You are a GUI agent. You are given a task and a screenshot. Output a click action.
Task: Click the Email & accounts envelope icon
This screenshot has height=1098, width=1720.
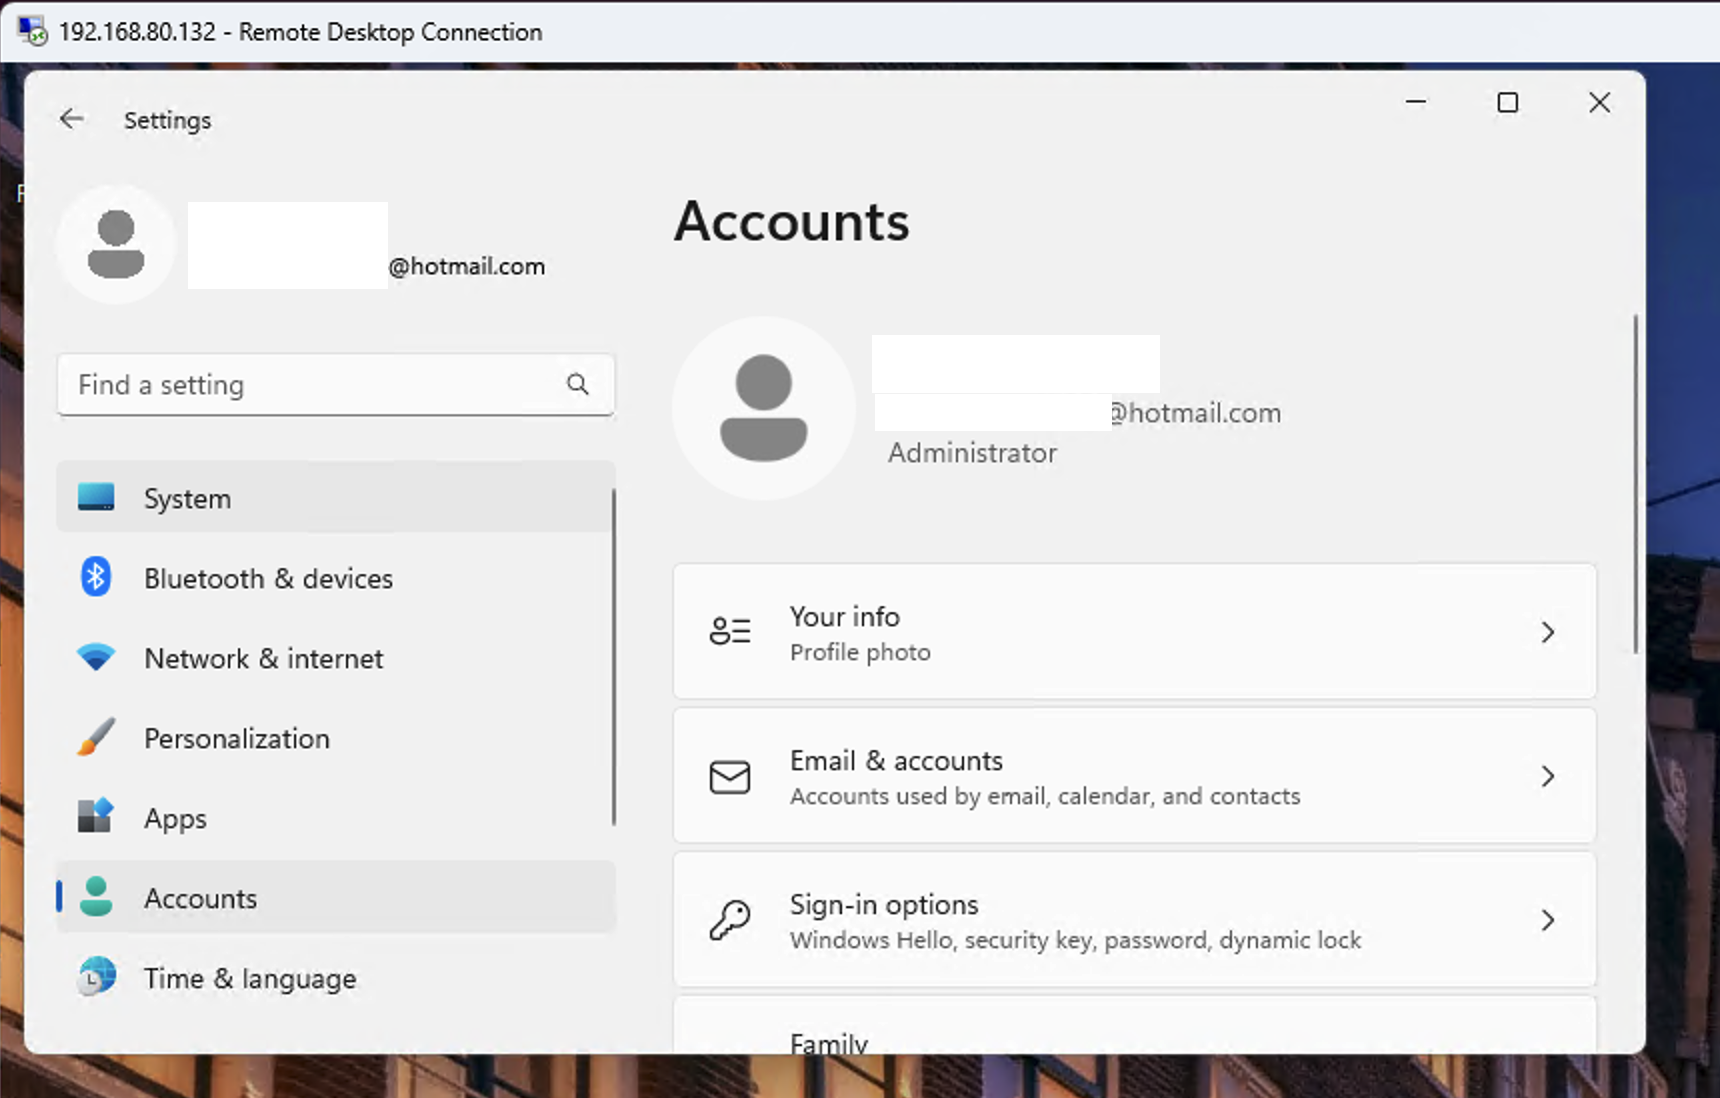[x=730, y=777]
